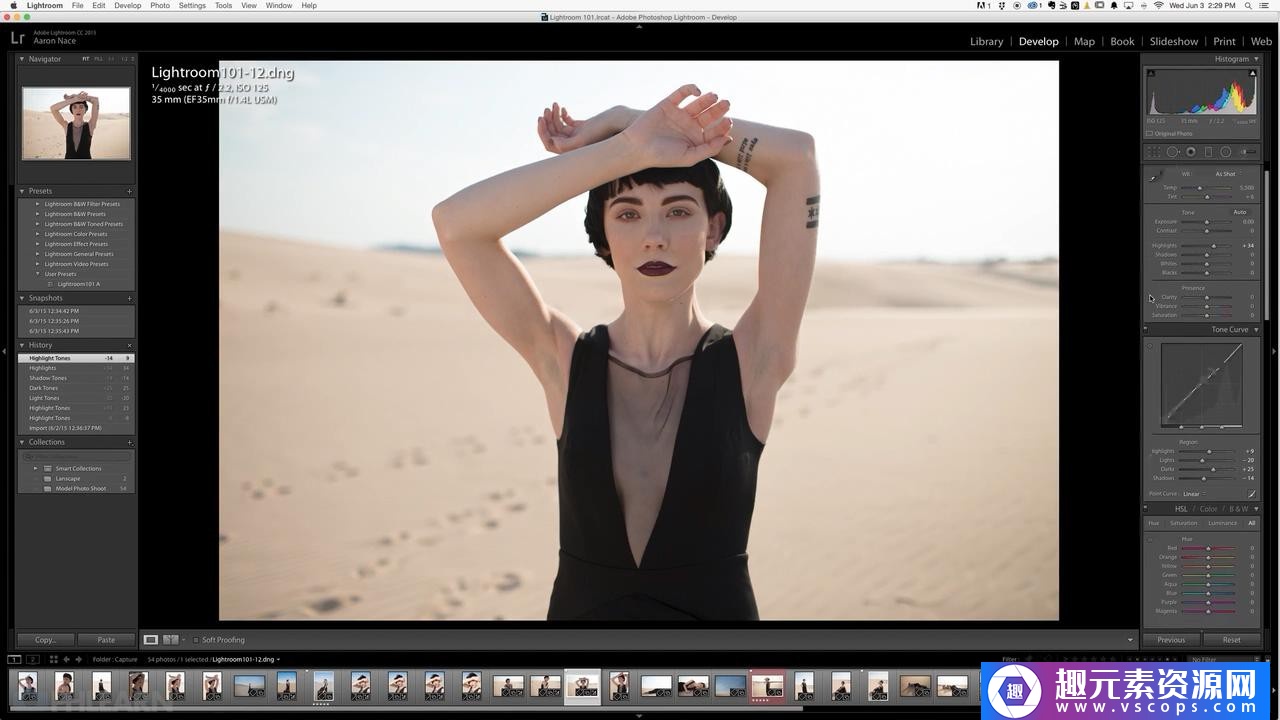Expand Lightroom Color Presets folder
The width and height of the screenshot is (1280, 720).
point(38,234)
